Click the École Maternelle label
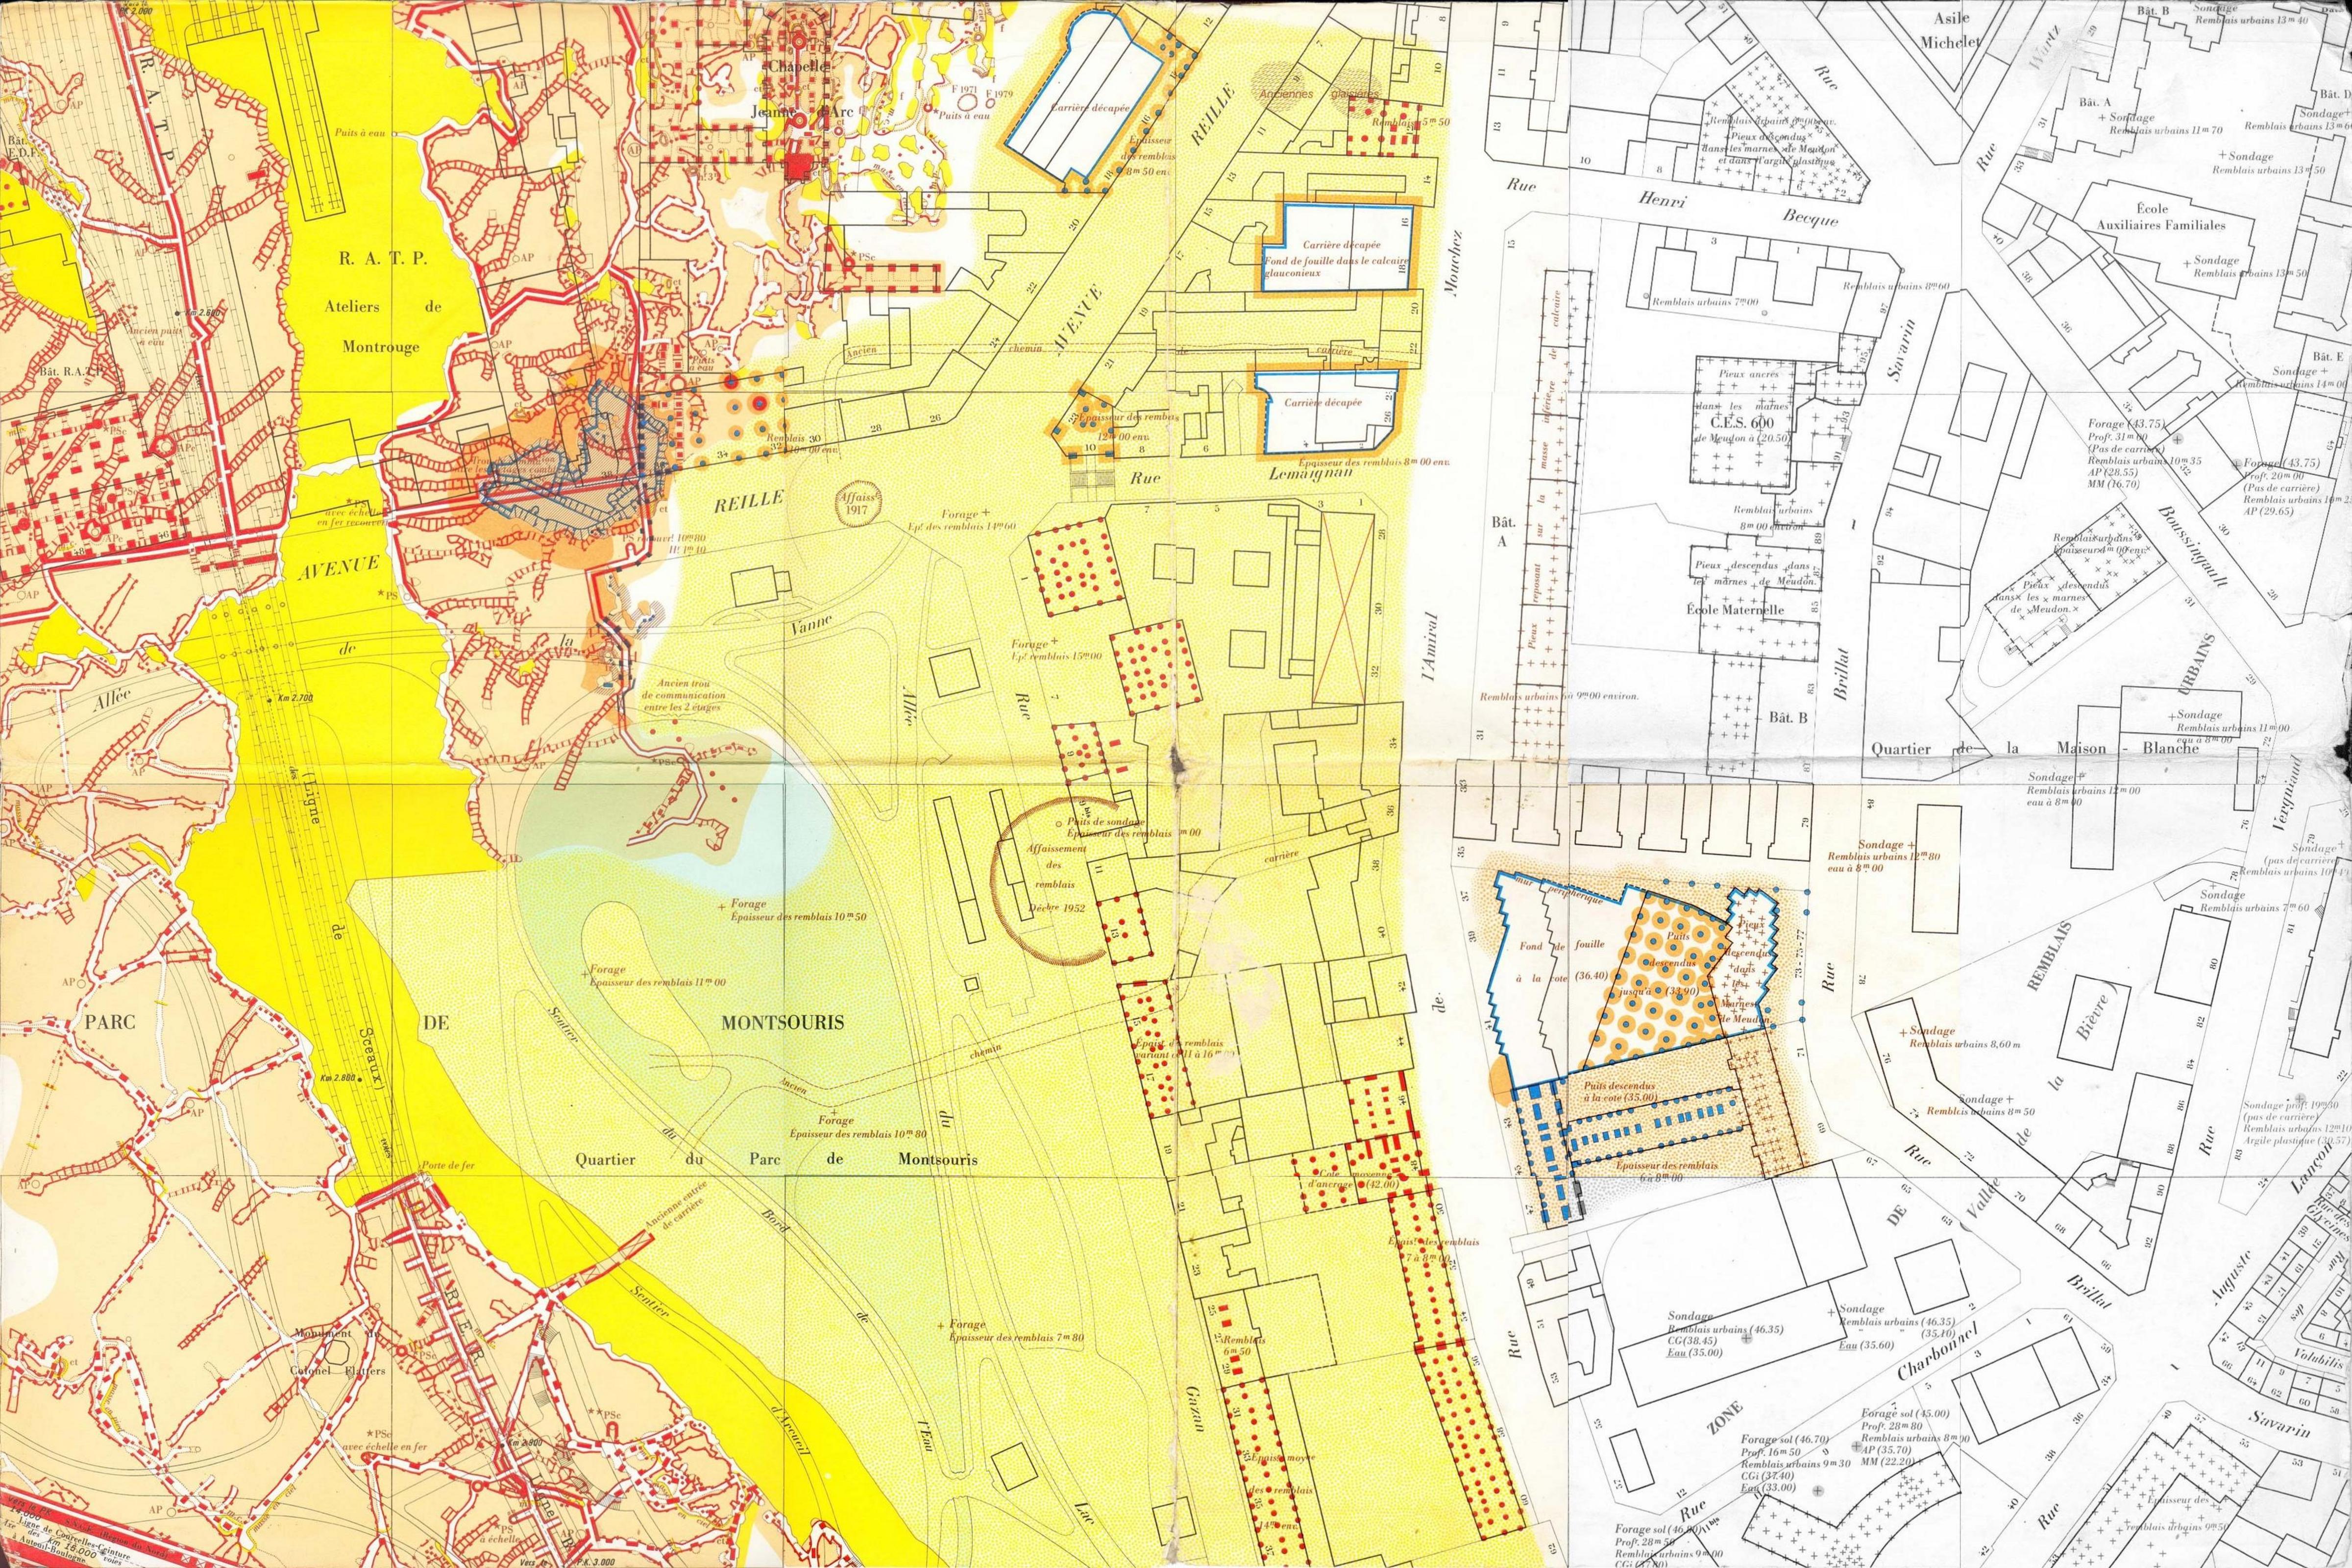Viewport: 2352px width, 1568px height. pos(1735,609)
